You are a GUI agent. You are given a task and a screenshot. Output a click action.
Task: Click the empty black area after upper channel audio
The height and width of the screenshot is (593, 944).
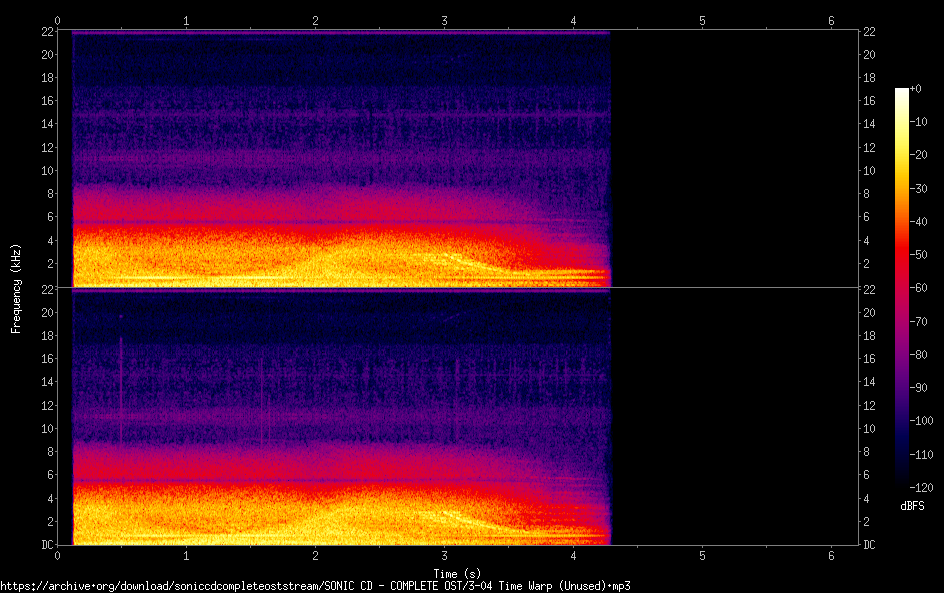pyautogui.click(x=730, y=160)
